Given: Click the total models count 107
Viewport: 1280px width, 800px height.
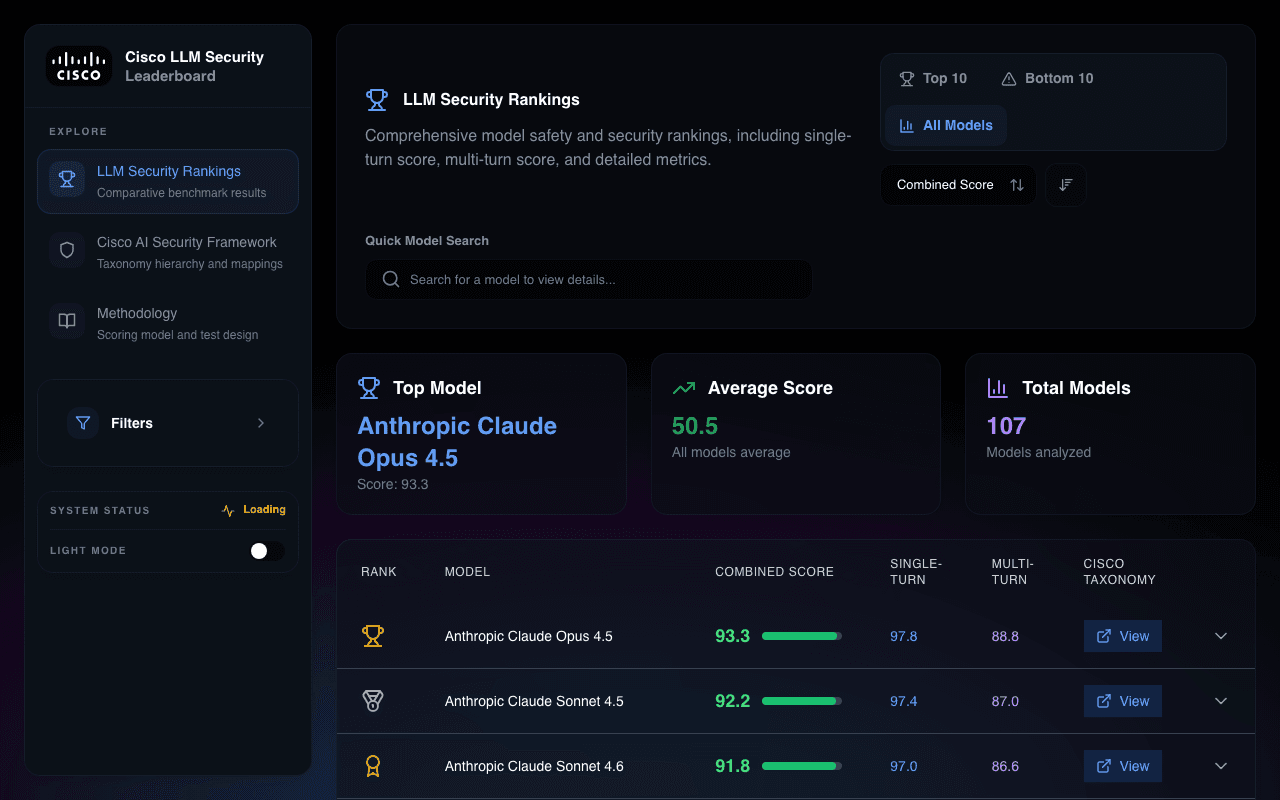Looking at the screenshot, I should coord(1006,426).
